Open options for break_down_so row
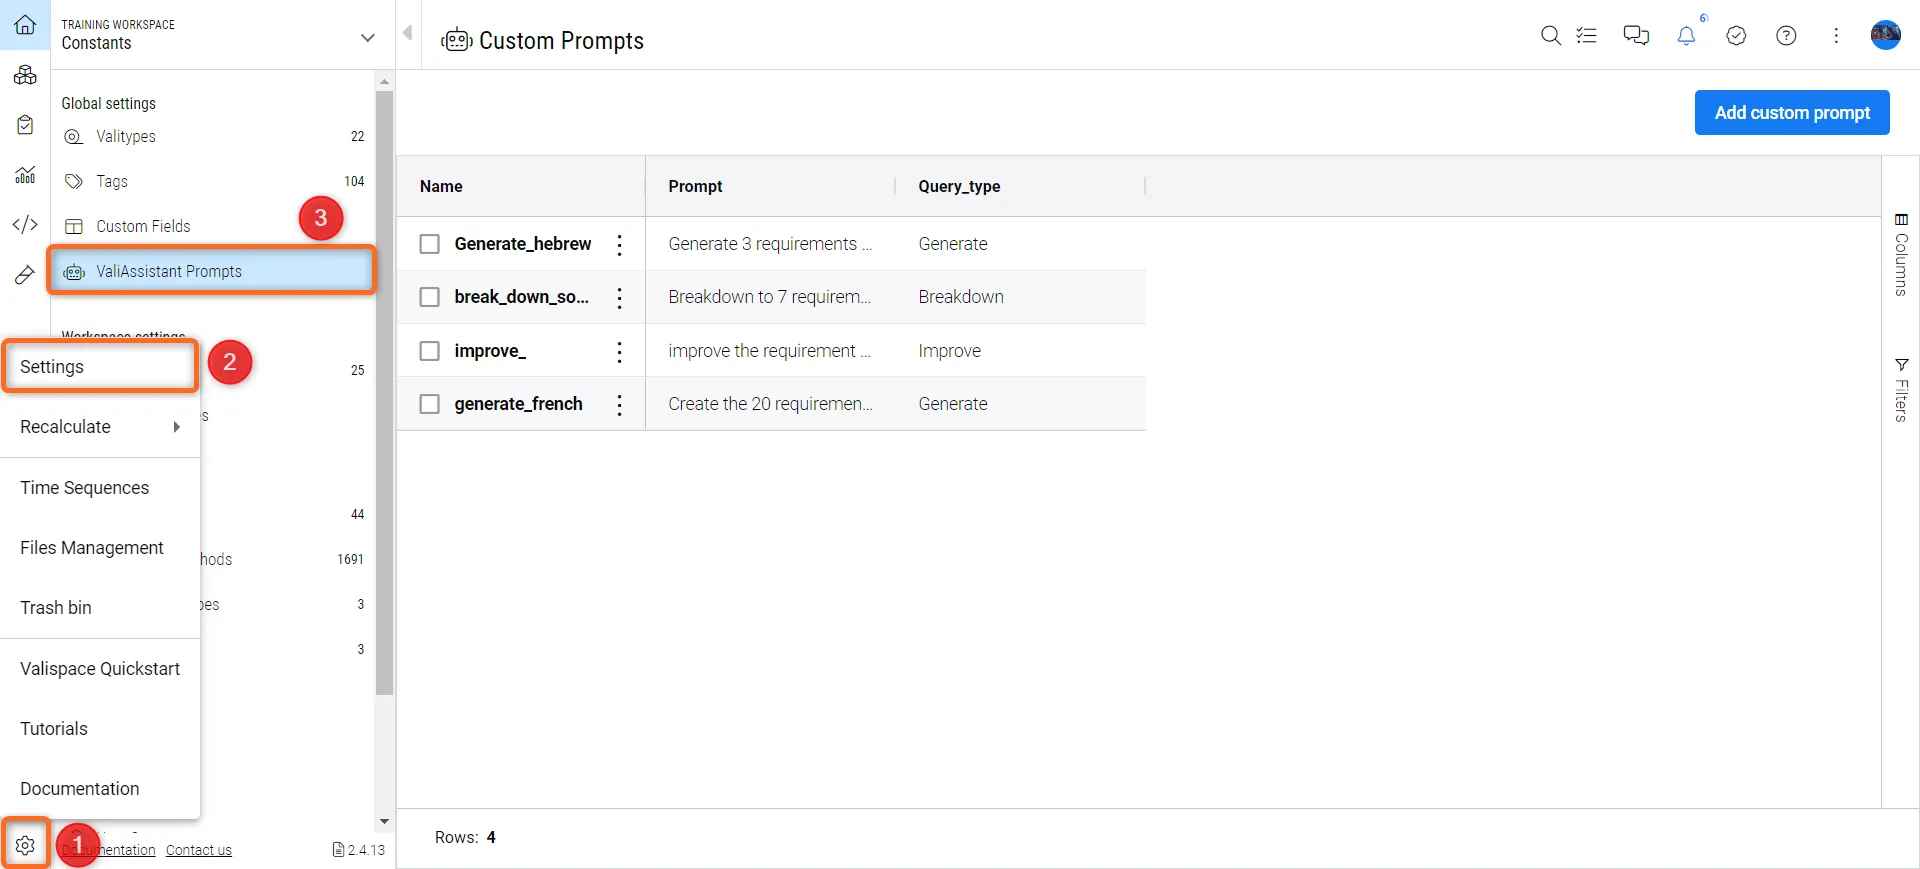This screenshot has width=1920, height=869. (x=620, y=297)
